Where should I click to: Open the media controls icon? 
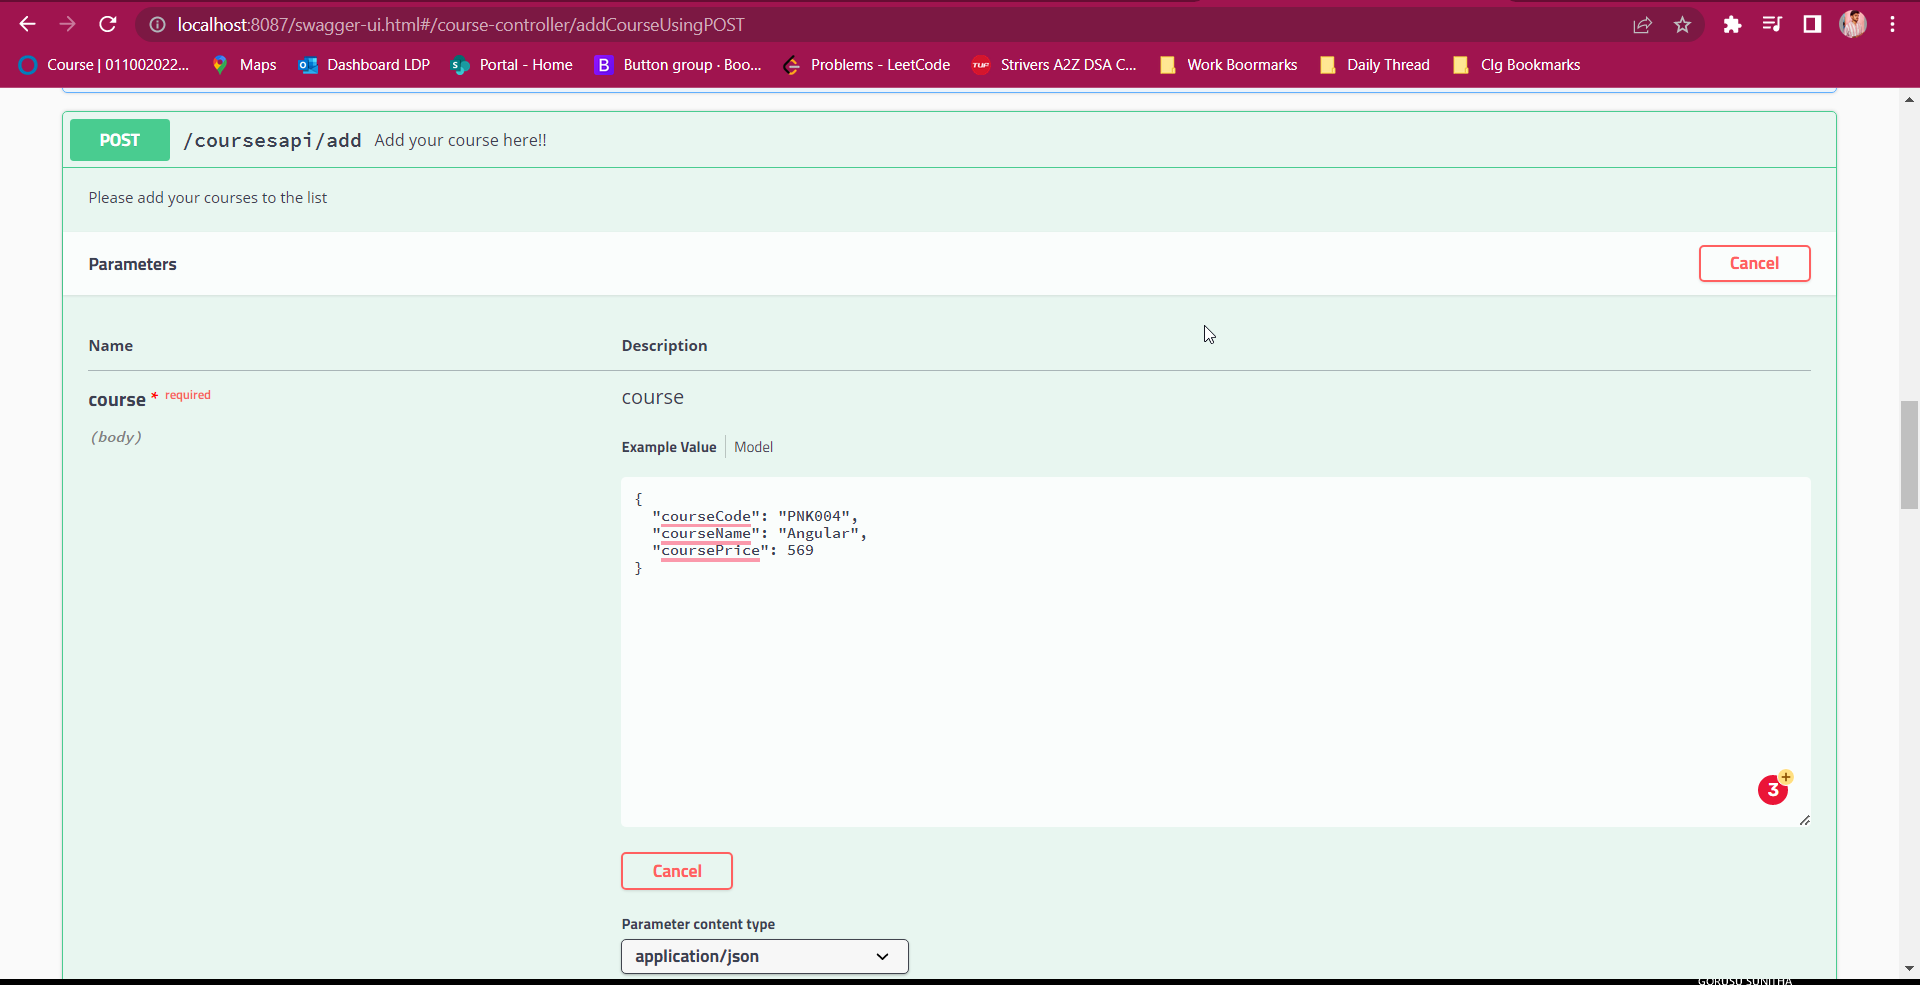tap(1772, 24)
